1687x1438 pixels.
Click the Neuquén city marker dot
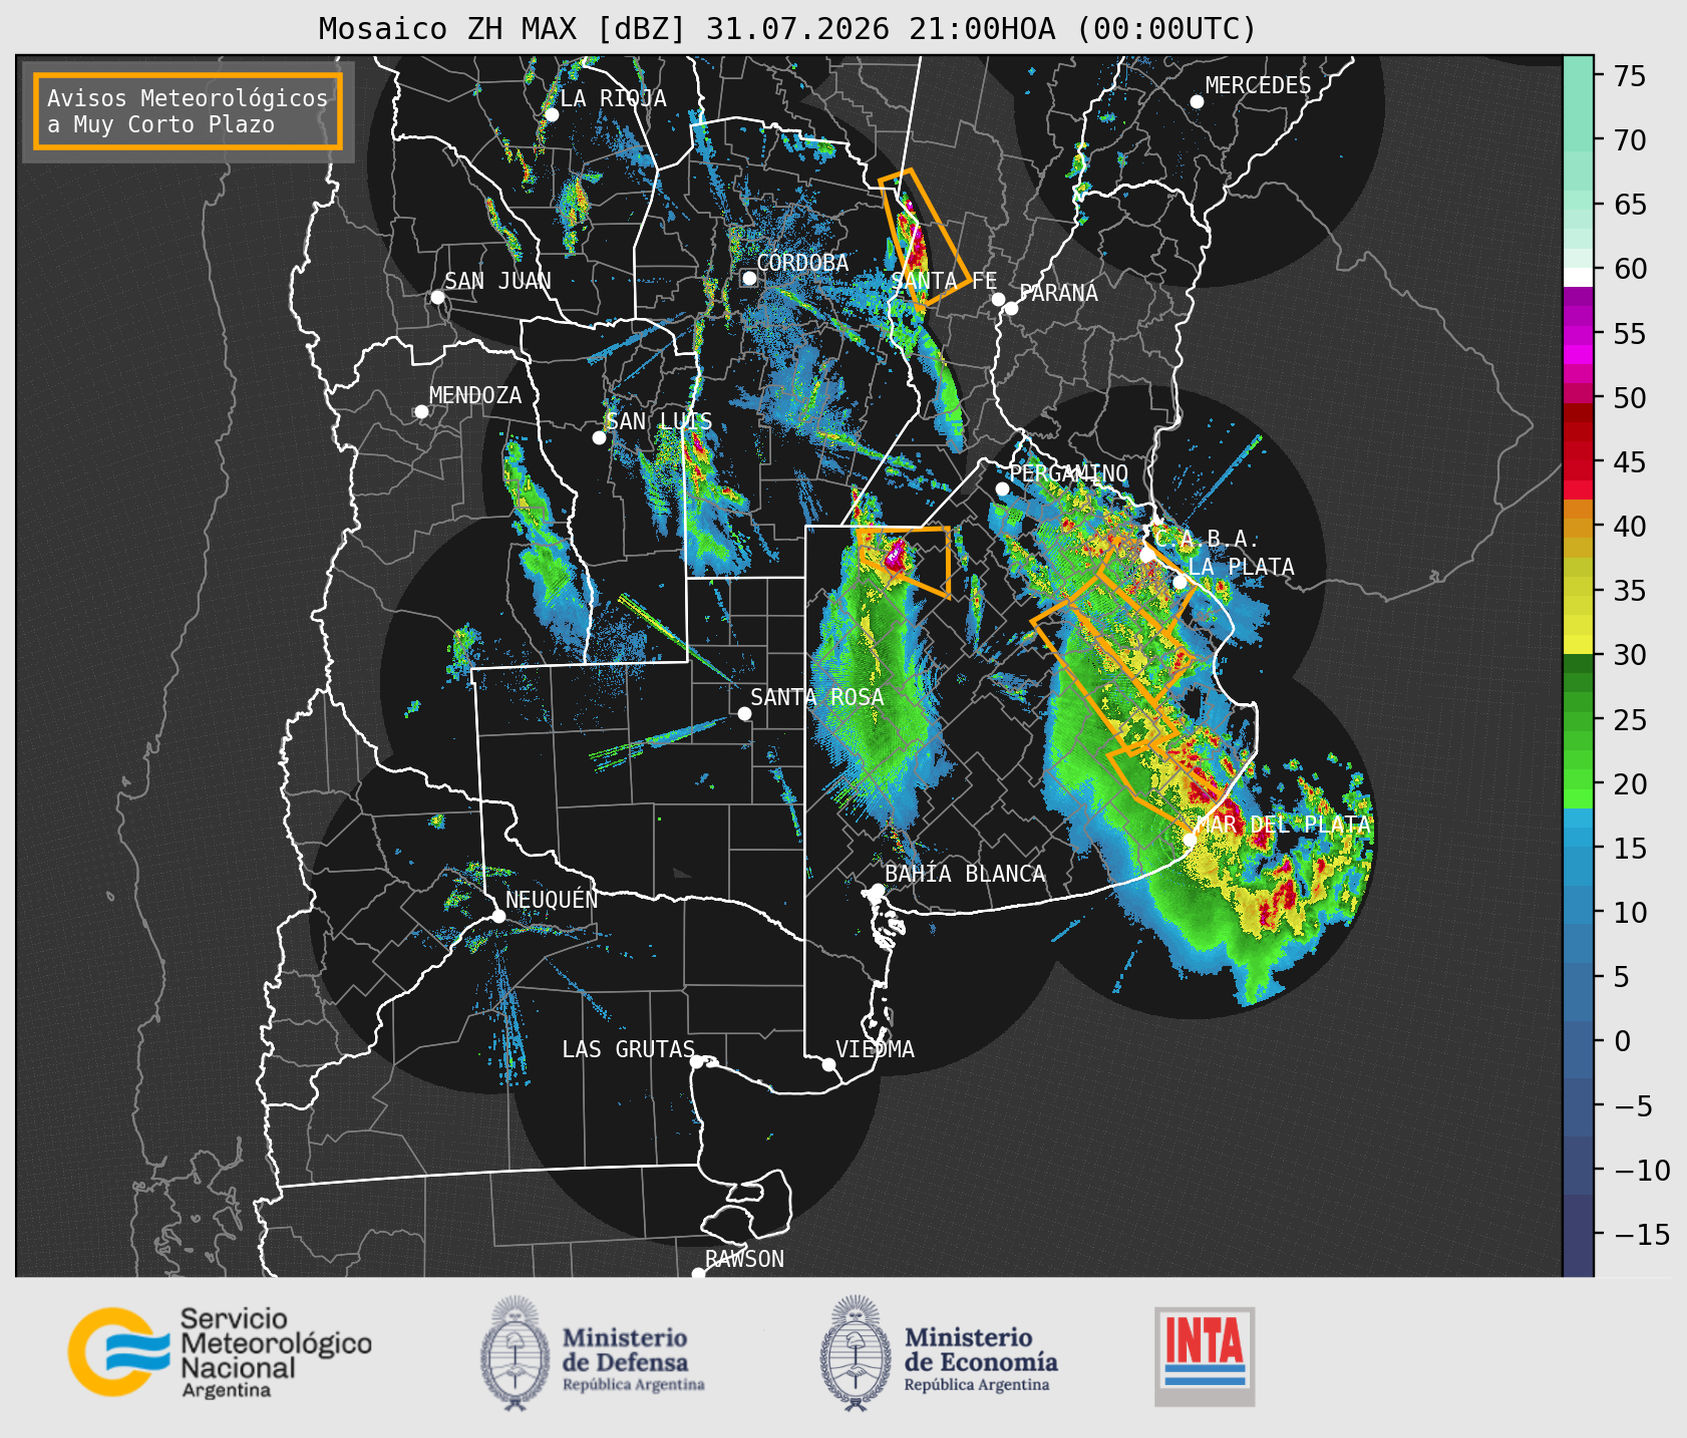[x=498, y=916]
